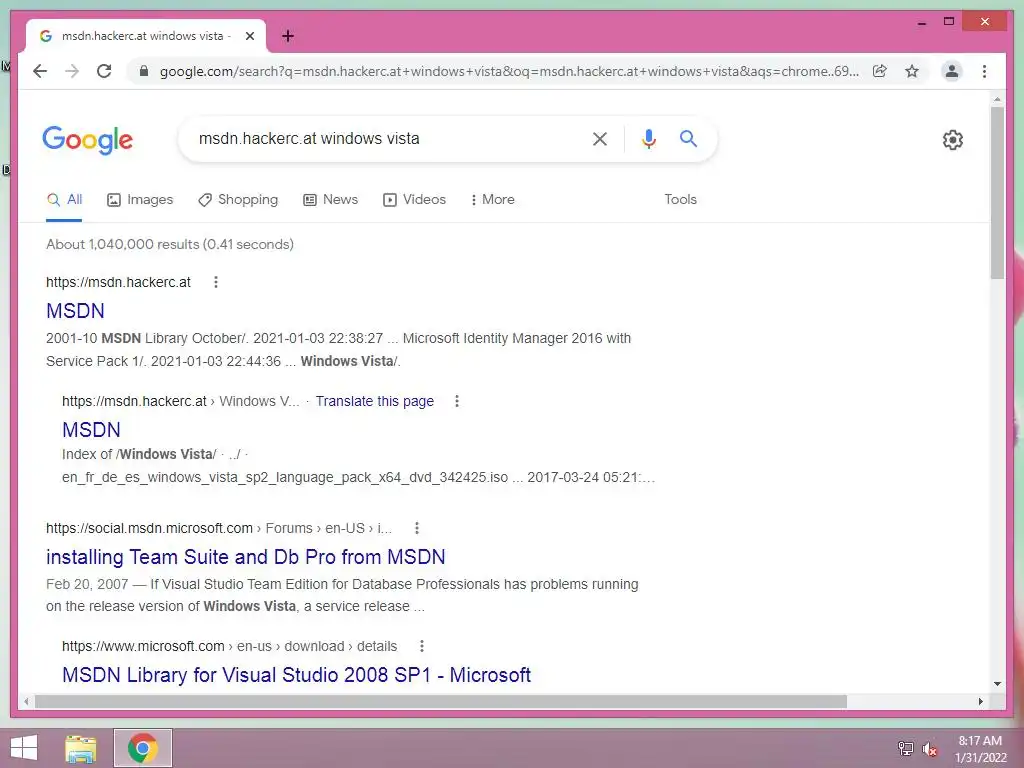
Task: Open the Windows Start menu
Action: pos(24,748)
